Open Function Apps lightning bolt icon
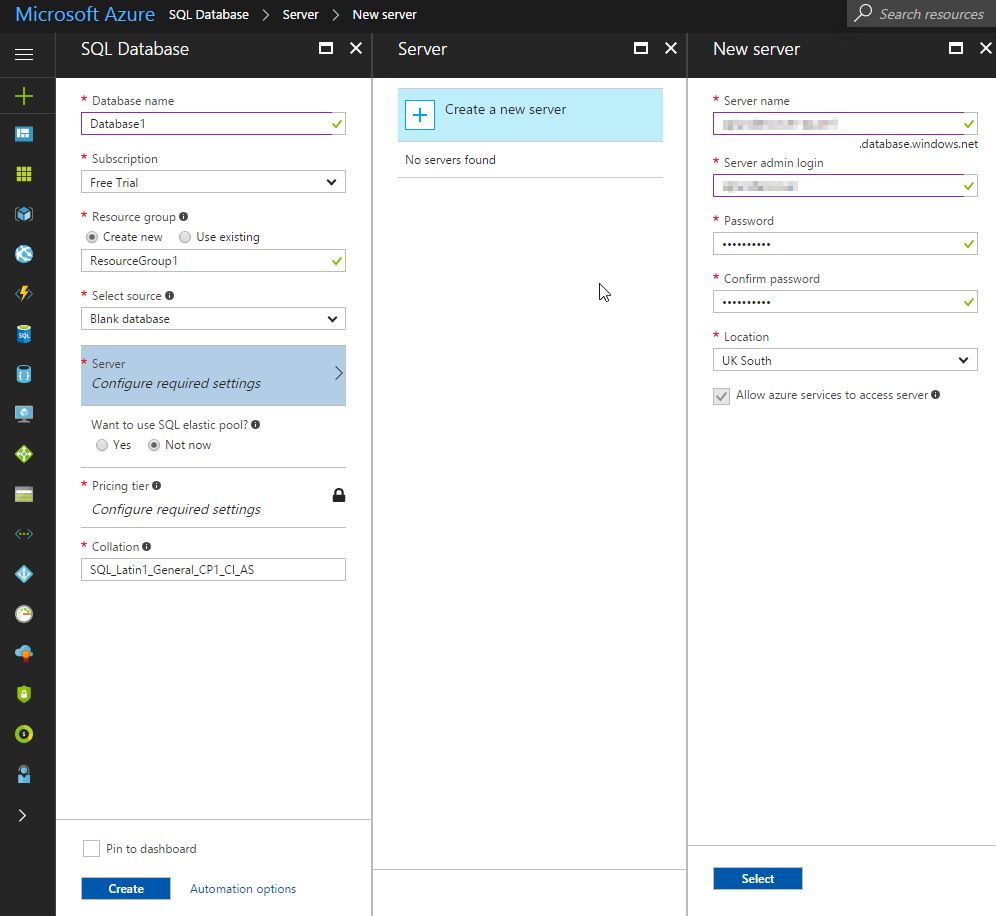The image size is (996, 916). pyautogui.click(x=24, y=293)
